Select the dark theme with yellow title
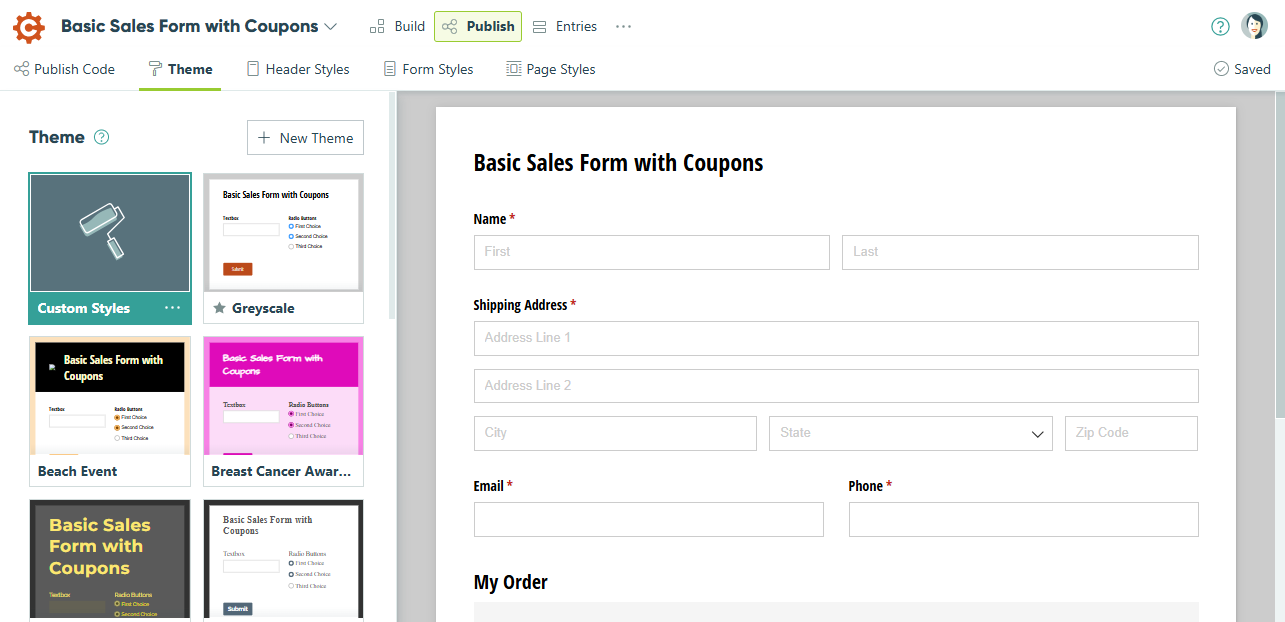Viewport: 1285px width, 622px height. [110, 560]
